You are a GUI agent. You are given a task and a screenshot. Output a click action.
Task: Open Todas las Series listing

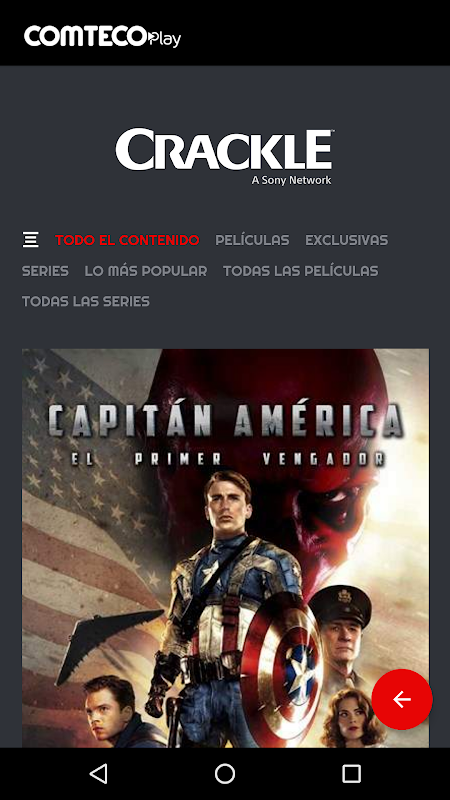tap(86, 301)
